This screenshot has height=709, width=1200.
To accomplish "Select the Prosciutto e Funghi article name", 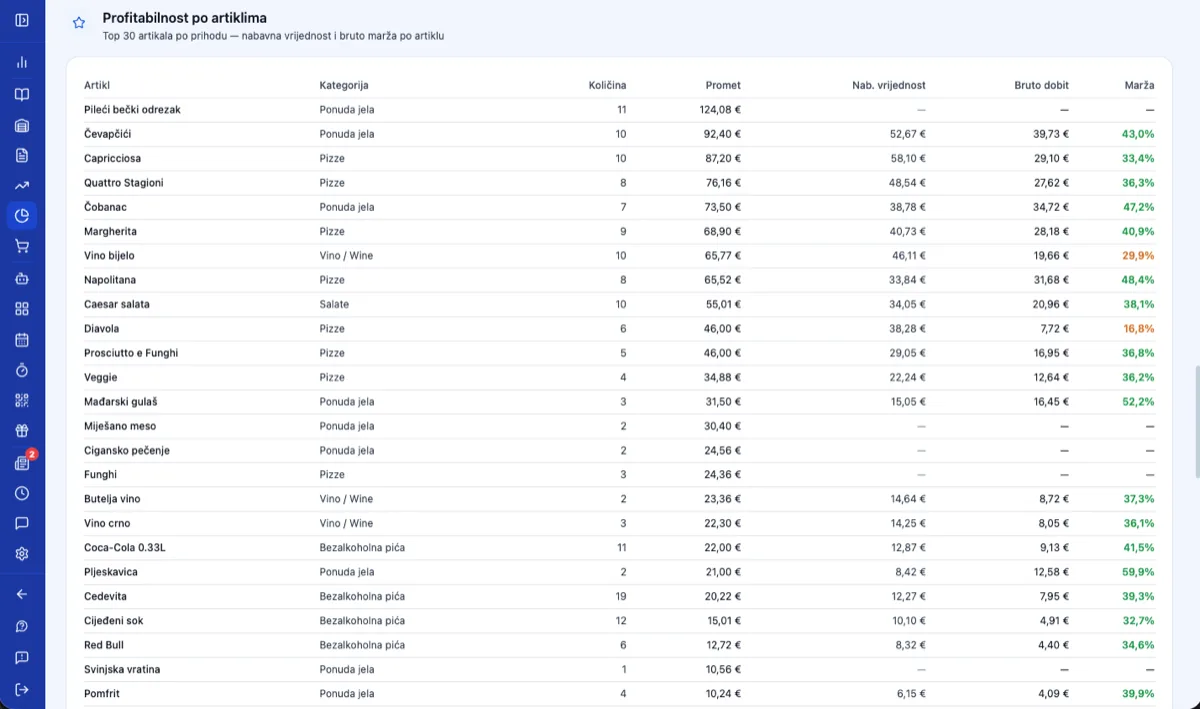I will click(x=132, y=353).
